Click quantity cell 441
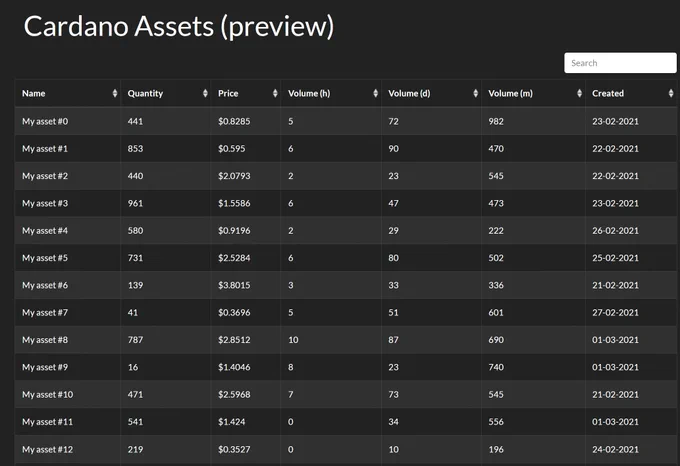Image resolution: width=680 pixels, height=466 pixels. pos(135,121)
